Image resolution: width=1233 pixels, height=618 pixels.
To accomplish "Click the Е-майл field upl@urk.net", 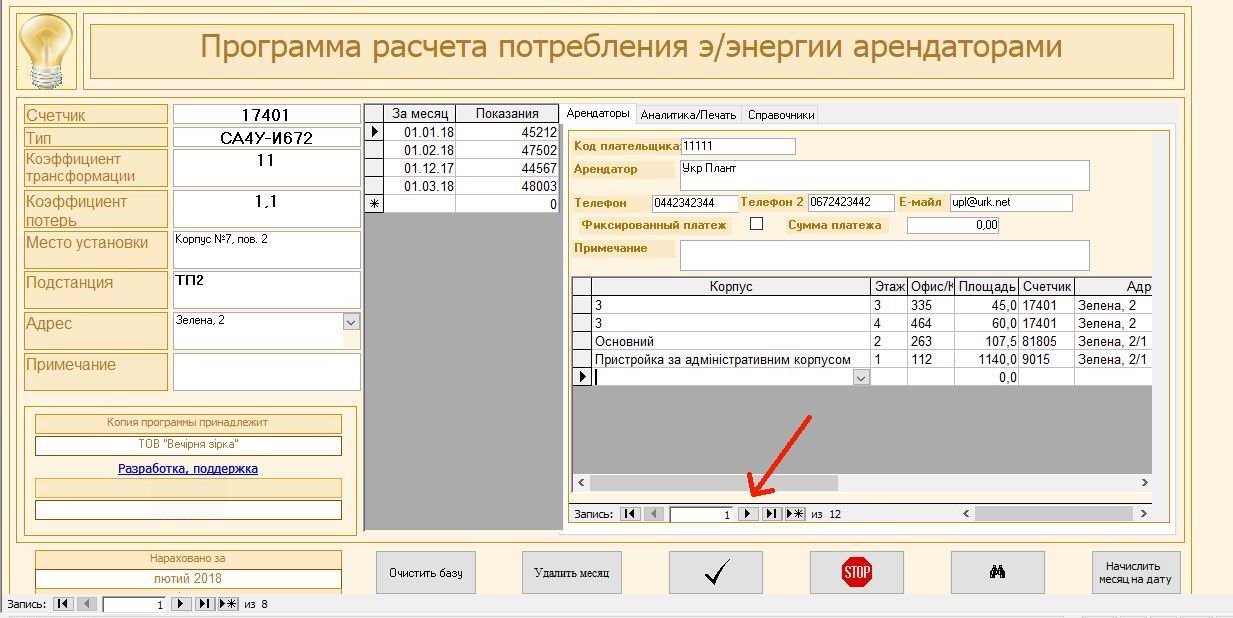I will [x=1010, y=203].
